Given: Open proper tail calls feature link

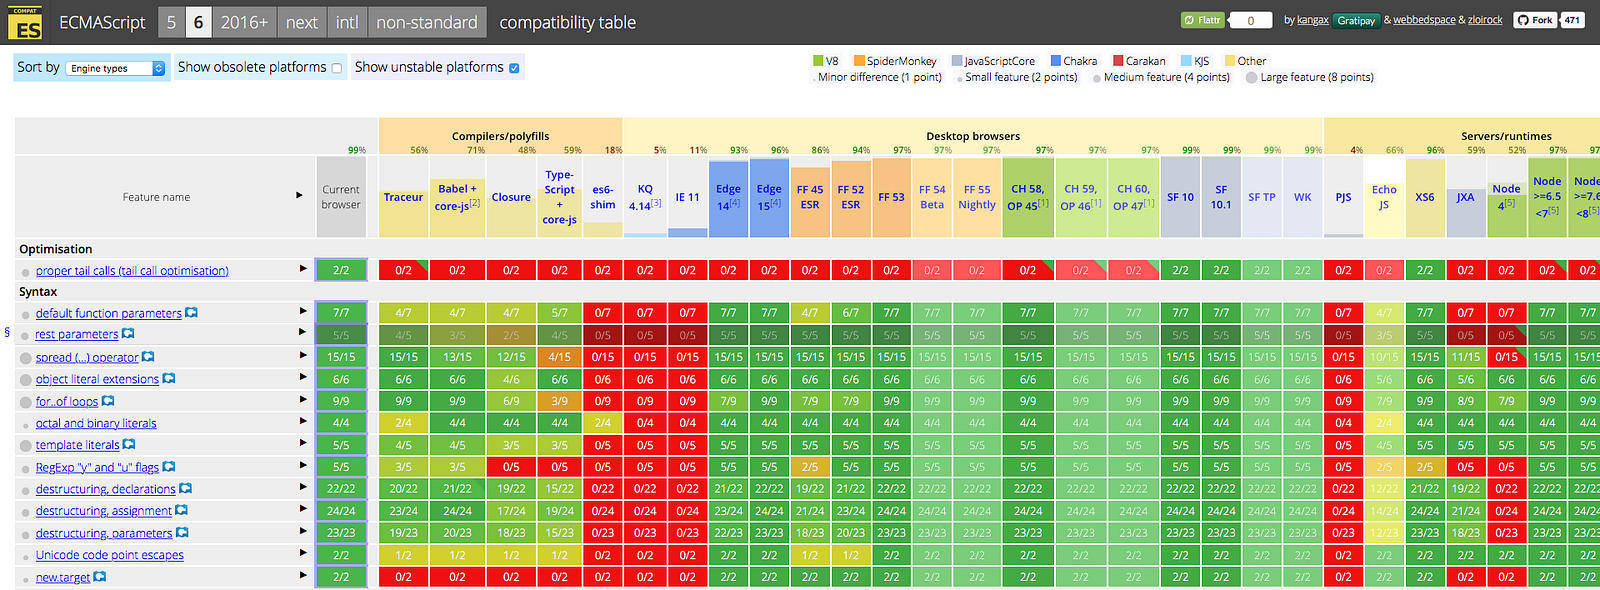Looking at the screenshot, I should point(132,271).
